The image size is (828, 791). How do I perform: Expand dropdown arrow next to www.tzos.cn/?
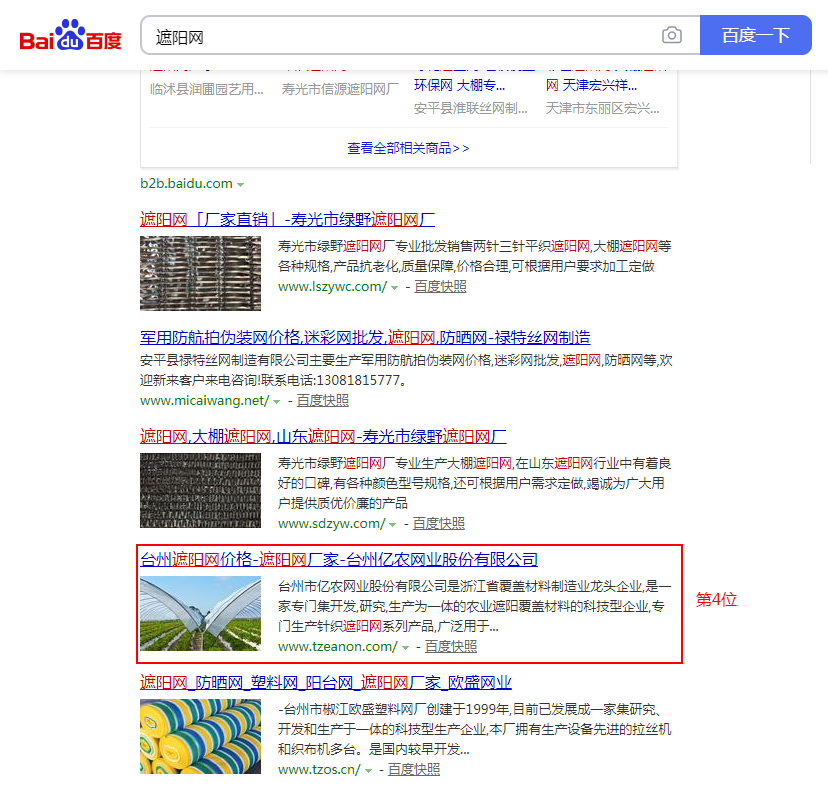(x=369, y=771)
